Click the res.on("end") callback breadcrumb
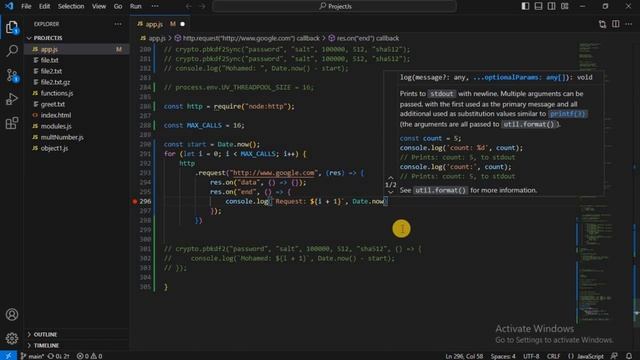Screen dimensions: 640x360 coord(364,38)
